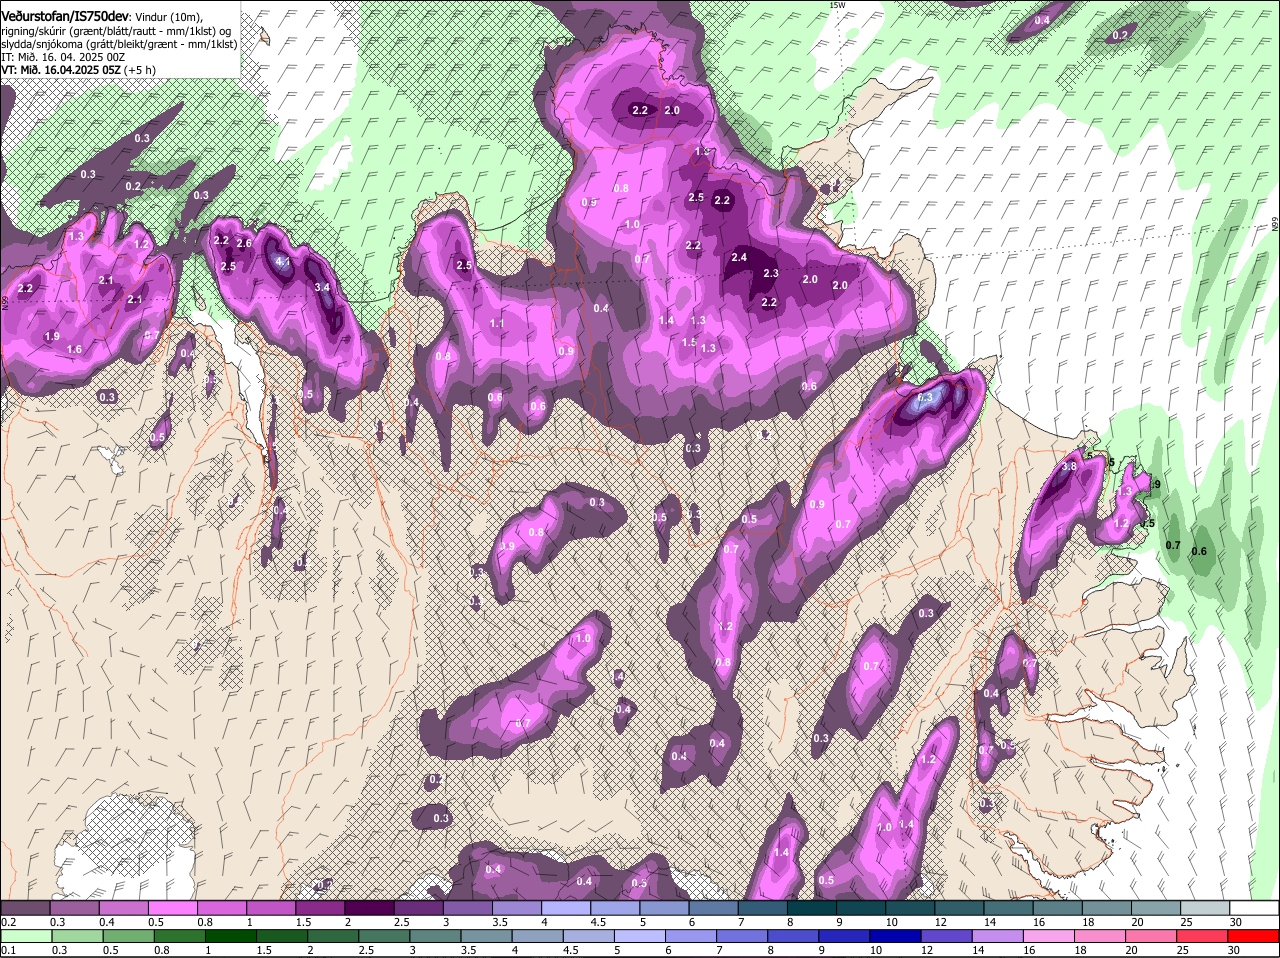1280x958 pixels.
Task: Click the 1.1 precipitation value on the map
Action: coord(497,323)
